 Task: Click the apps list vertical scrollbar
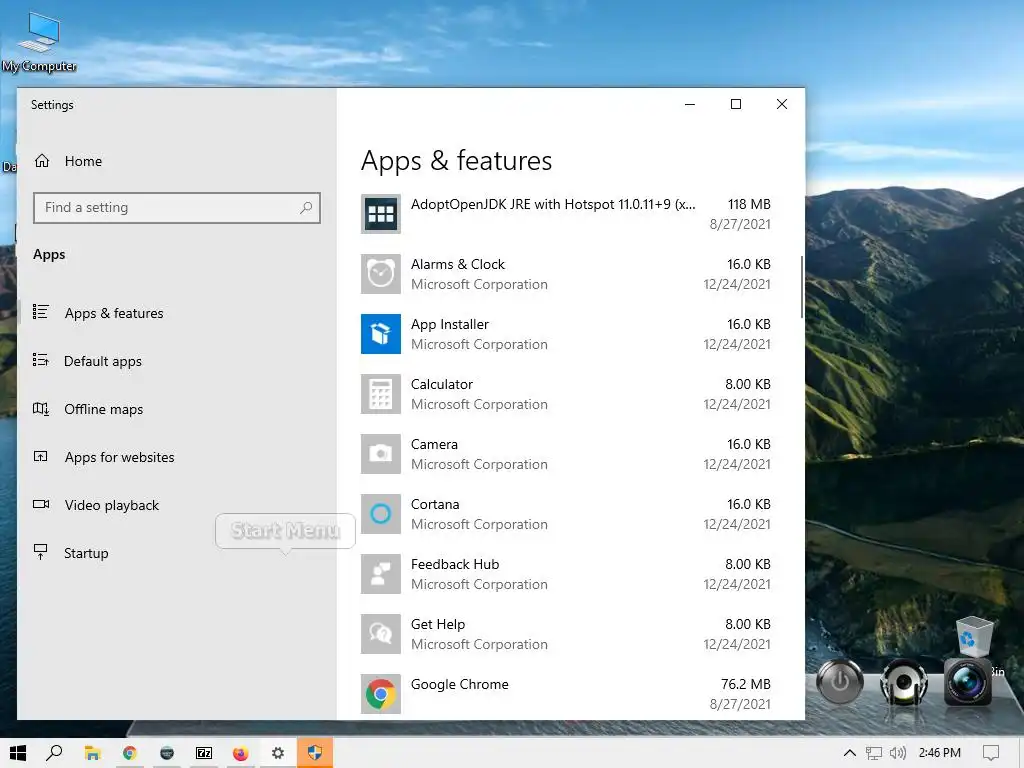point(801,287)
